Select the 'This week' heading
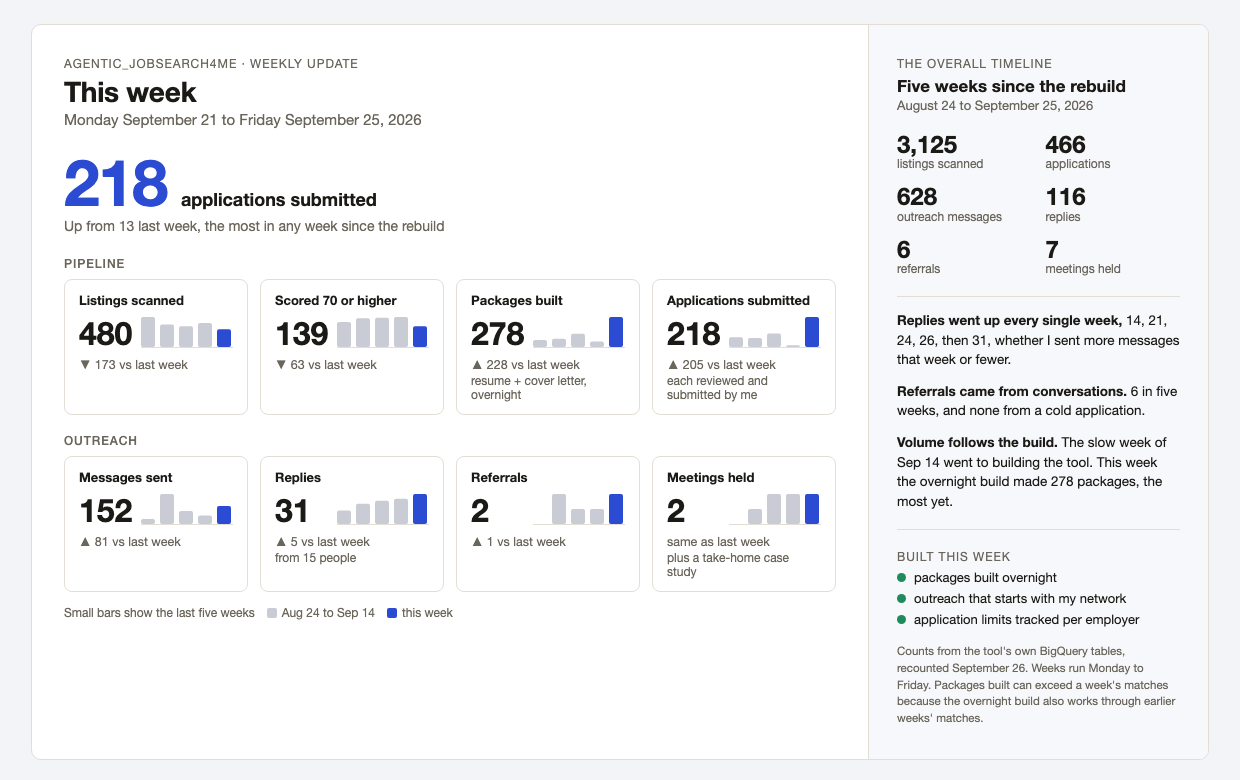 coord(130,93)
